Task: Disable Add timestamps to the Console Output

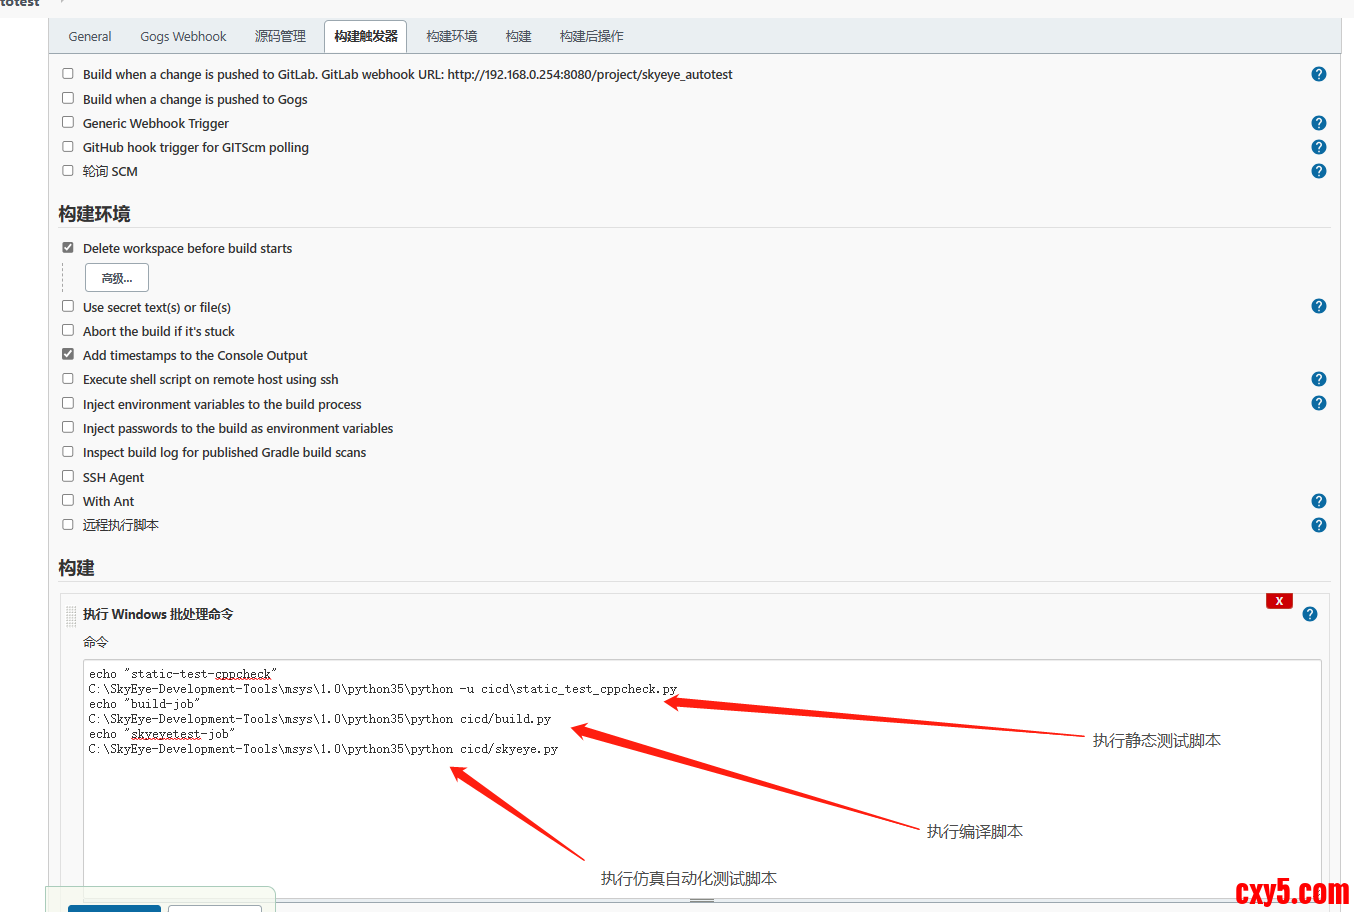Action: [x=68, y=354]
